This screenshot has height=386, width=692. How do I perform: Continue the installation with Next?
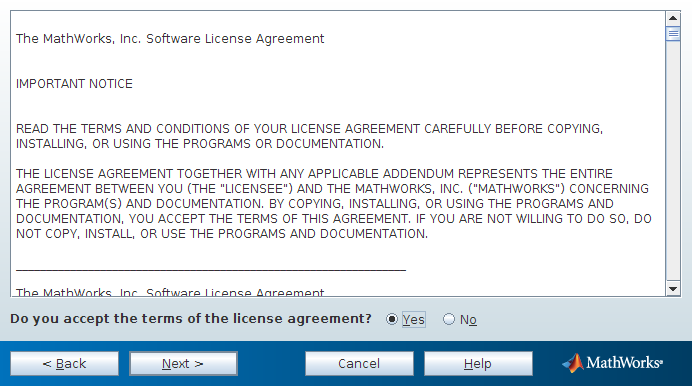pyautogui.click(x=183, y=364)
